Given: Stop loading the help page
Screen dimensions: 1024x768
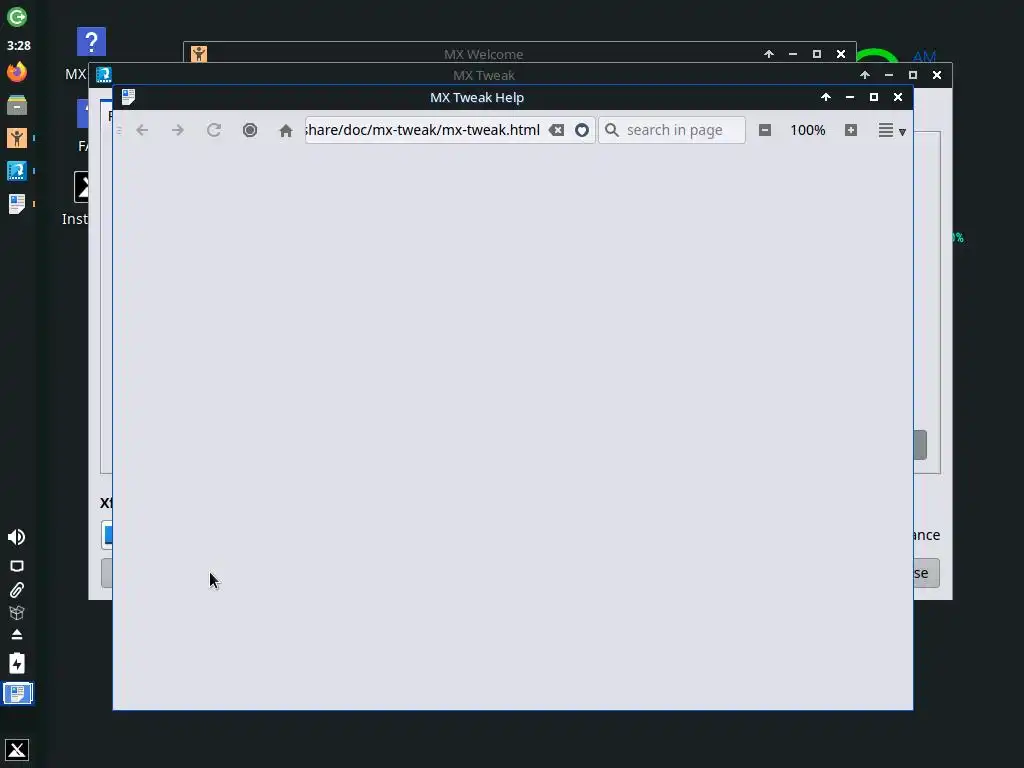Looking at the screenshot, I should pyautogui.click(x=249, y=130).
